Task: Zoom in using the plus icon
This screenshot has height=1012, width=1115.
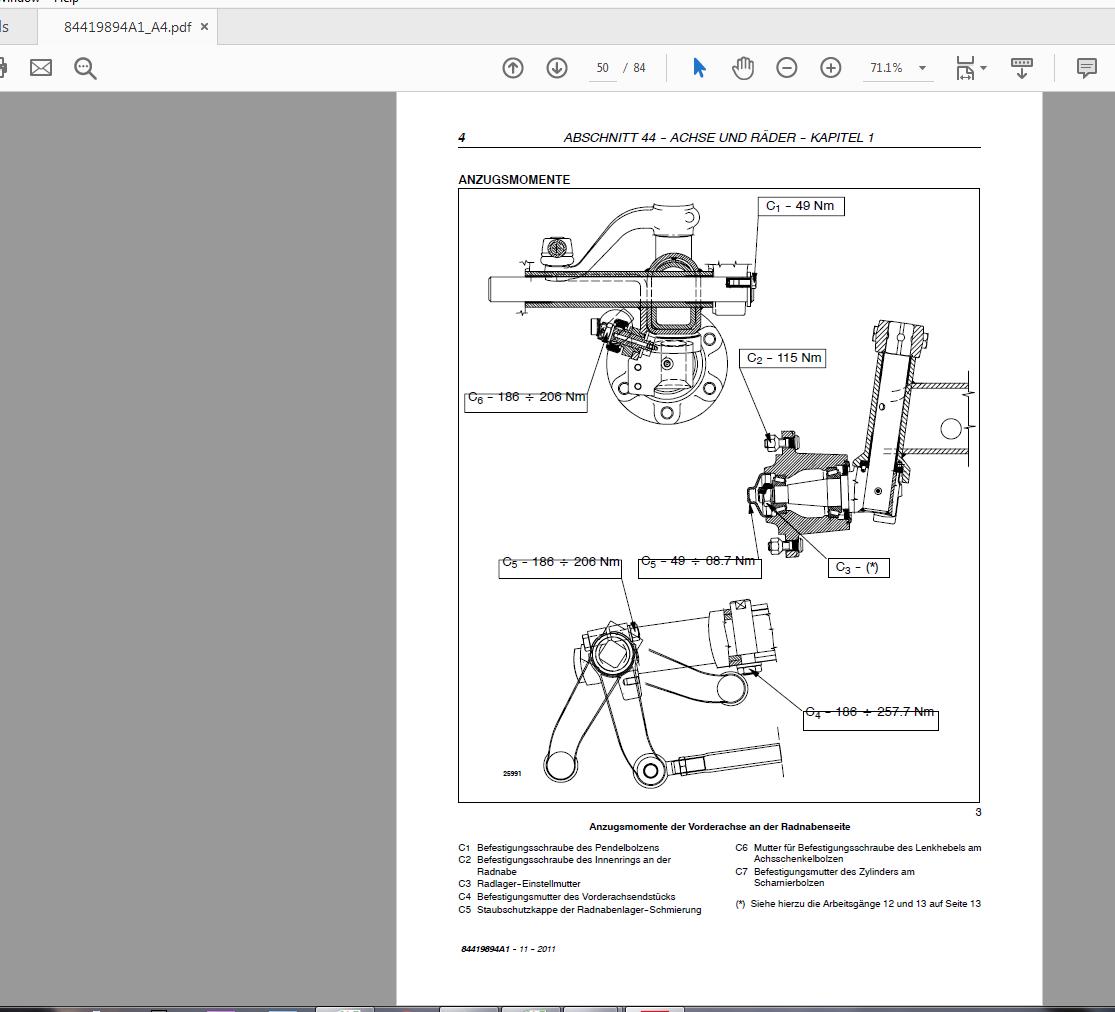Action: coord(830,67)
